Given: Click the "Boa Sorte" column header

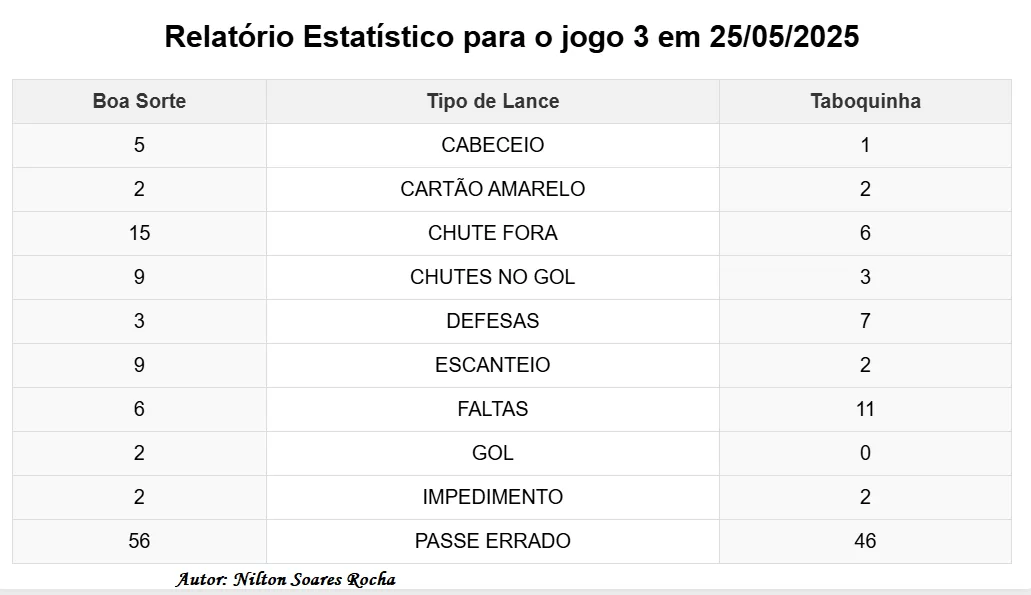Looking at the screenshot, I should pos(139,101).
